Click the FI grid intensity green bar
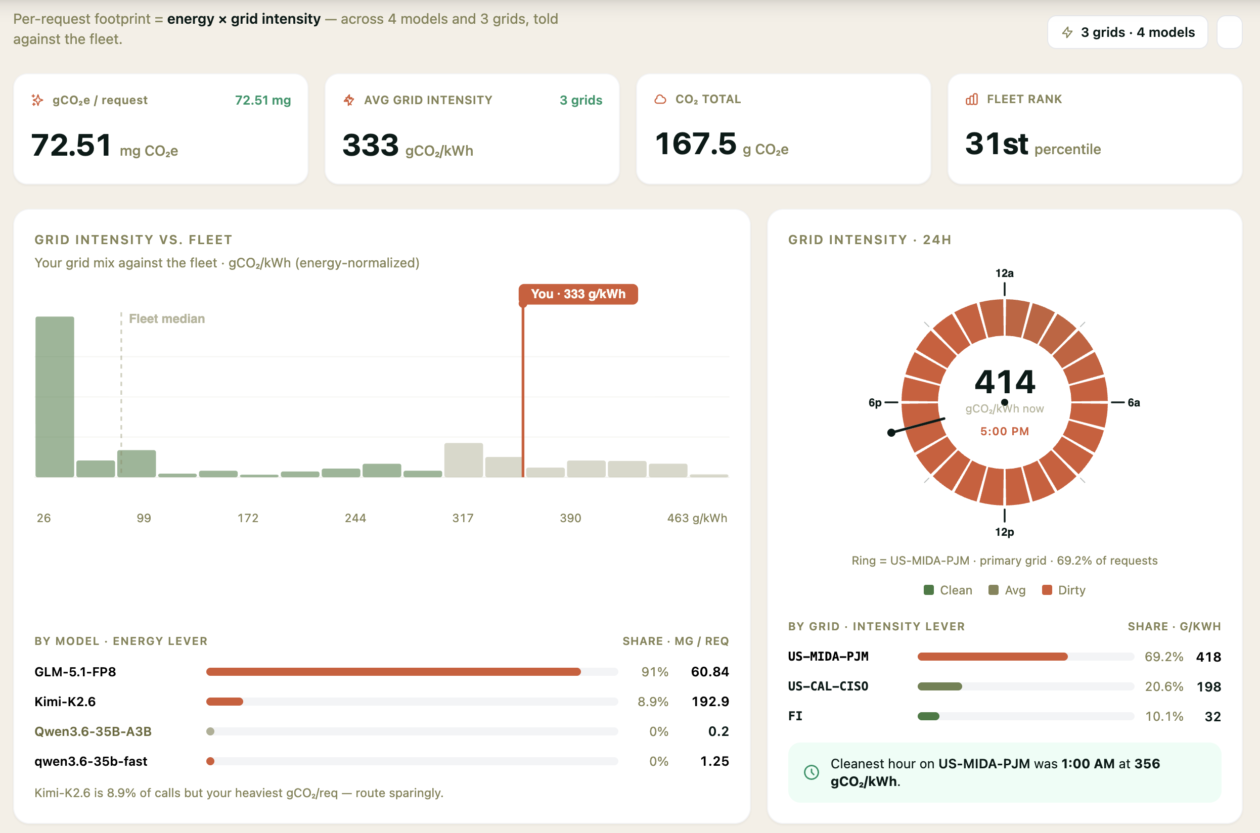This screenshot has height=833, width=1260. pos(928,716)
